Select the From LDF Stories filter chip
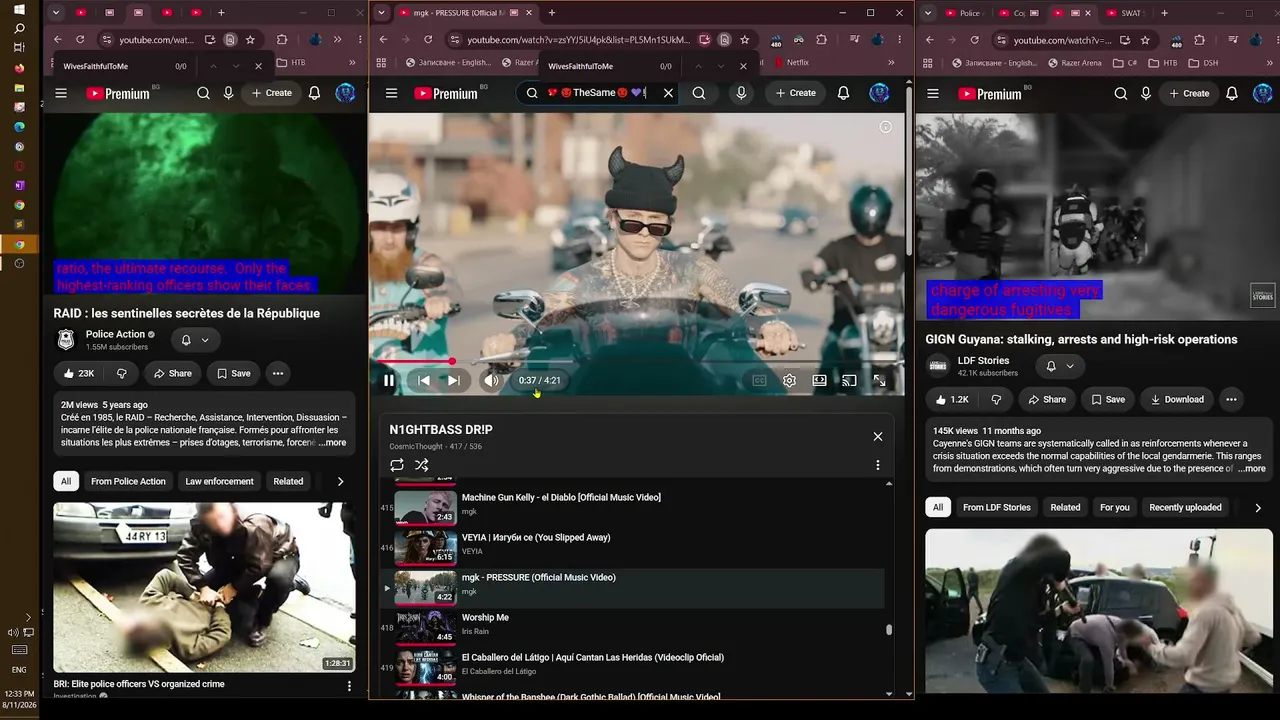The width and height of the screenshot is (1280, 720). pos(996,507)
